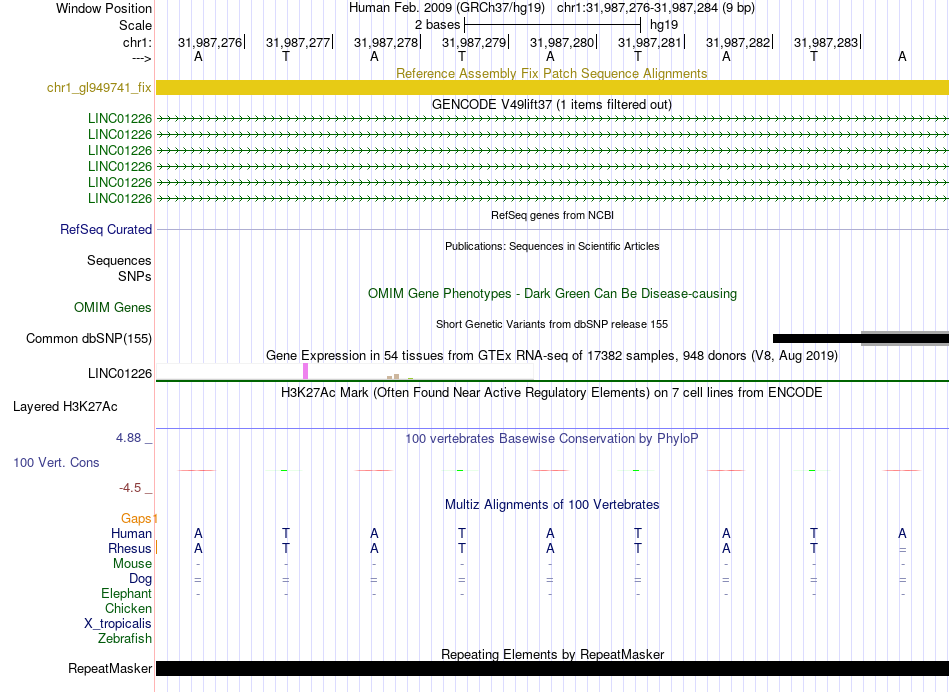
Task: Click the -4.5 conservation scale value
Action: (x=130, y=488)
